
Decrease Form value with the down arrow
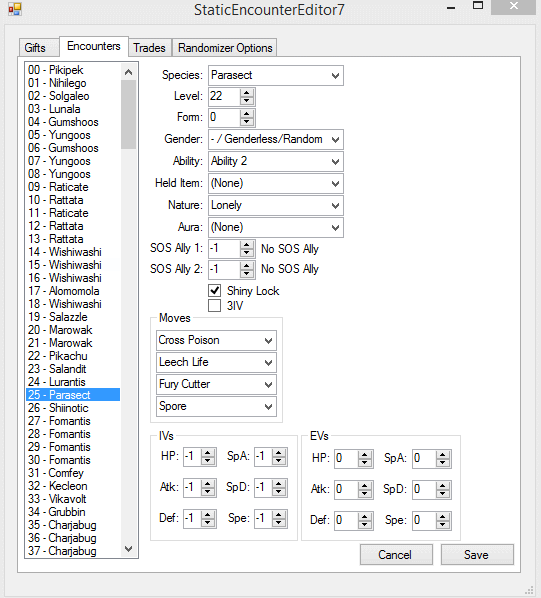click(247, 122)
